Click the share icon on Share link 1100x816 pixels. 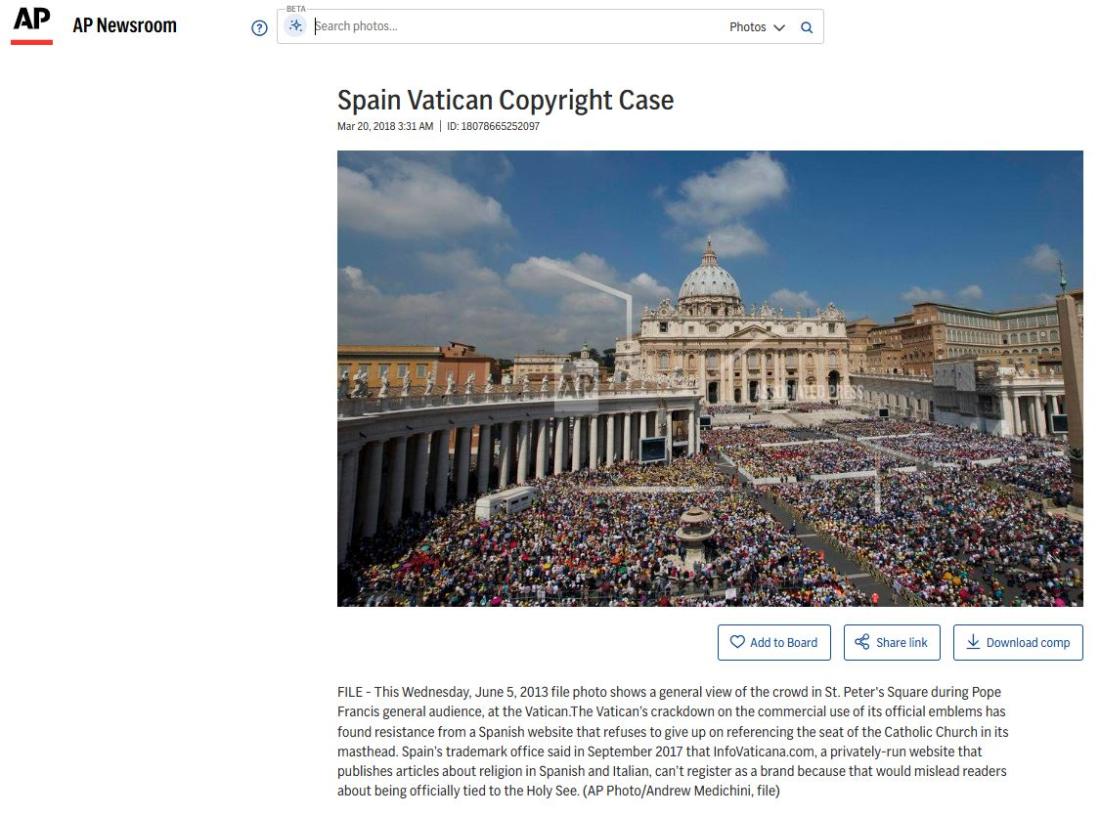click(862, 642)
